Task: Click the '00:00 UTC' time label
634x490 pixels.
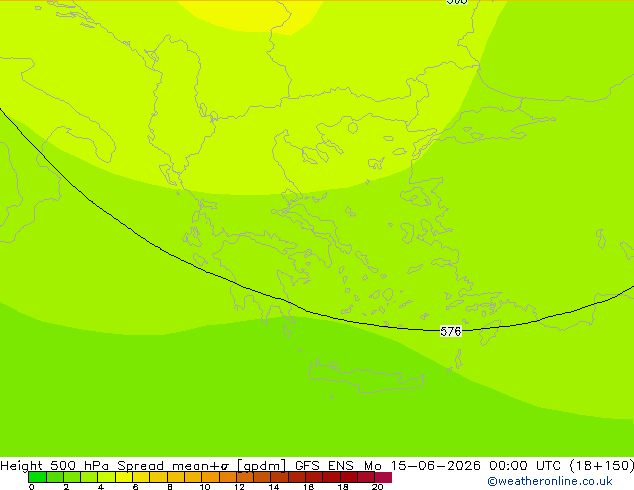Action: pos(525,466)
